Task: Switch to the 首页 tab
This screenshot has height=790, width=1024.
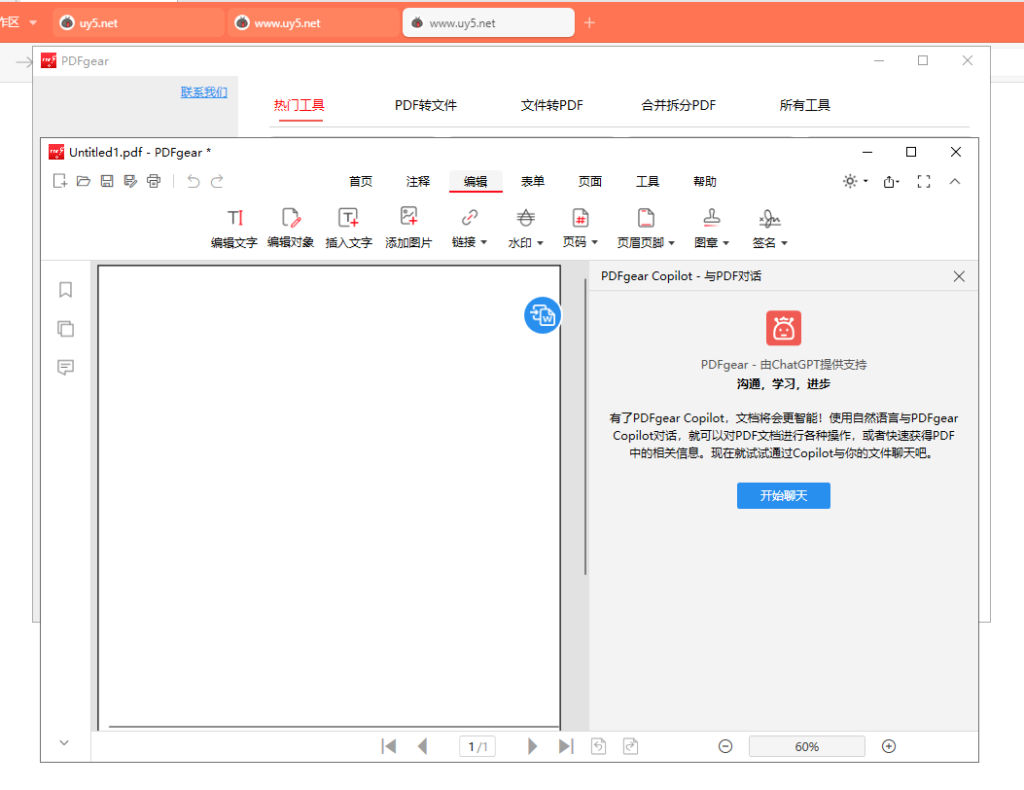Action: point(360,182)
